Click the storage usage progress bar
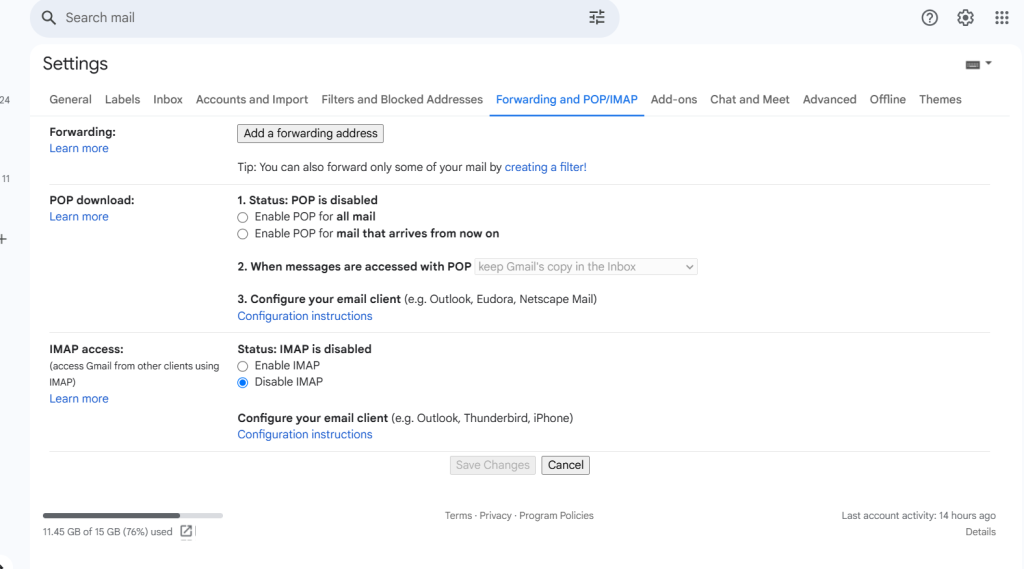This screenshot has height=569, width=1024. tap(133, 515)
